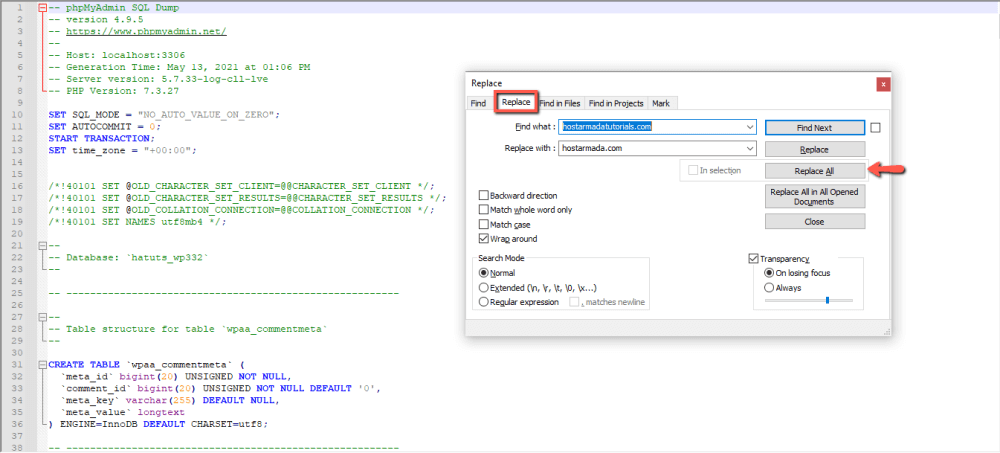The image size is (1000, 453).
Task: Click line number 10 in the margin
Action: click(x=18, y=115)
